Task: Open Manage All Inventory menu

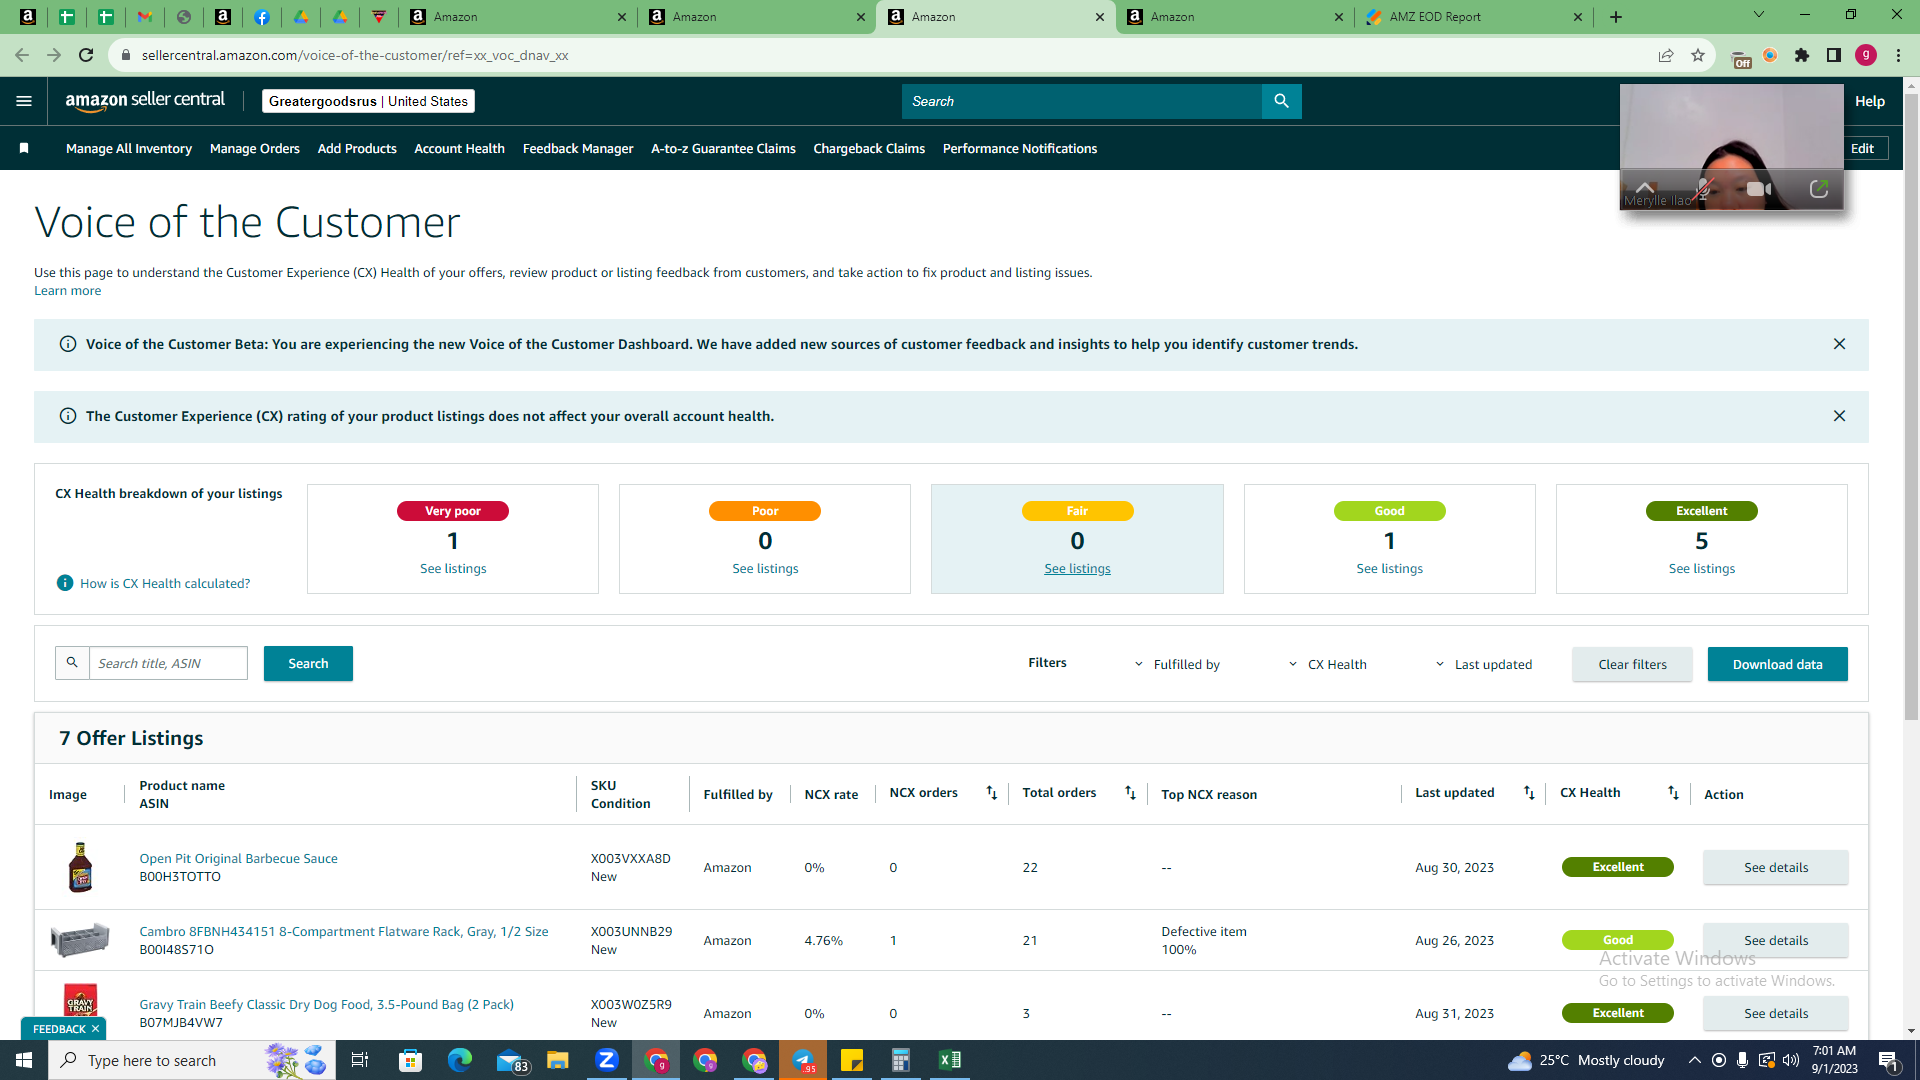Action: click(129, 148)
